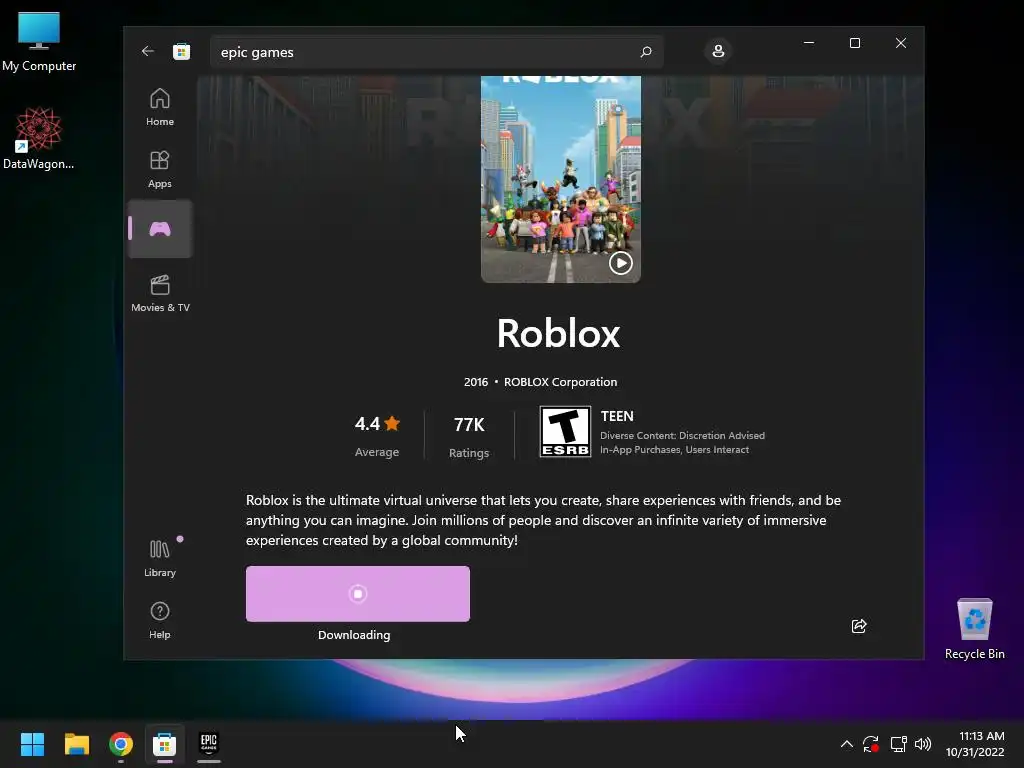
Task: Open the ROBLOX Corporation publisher link
Action: tap(560, 382)
